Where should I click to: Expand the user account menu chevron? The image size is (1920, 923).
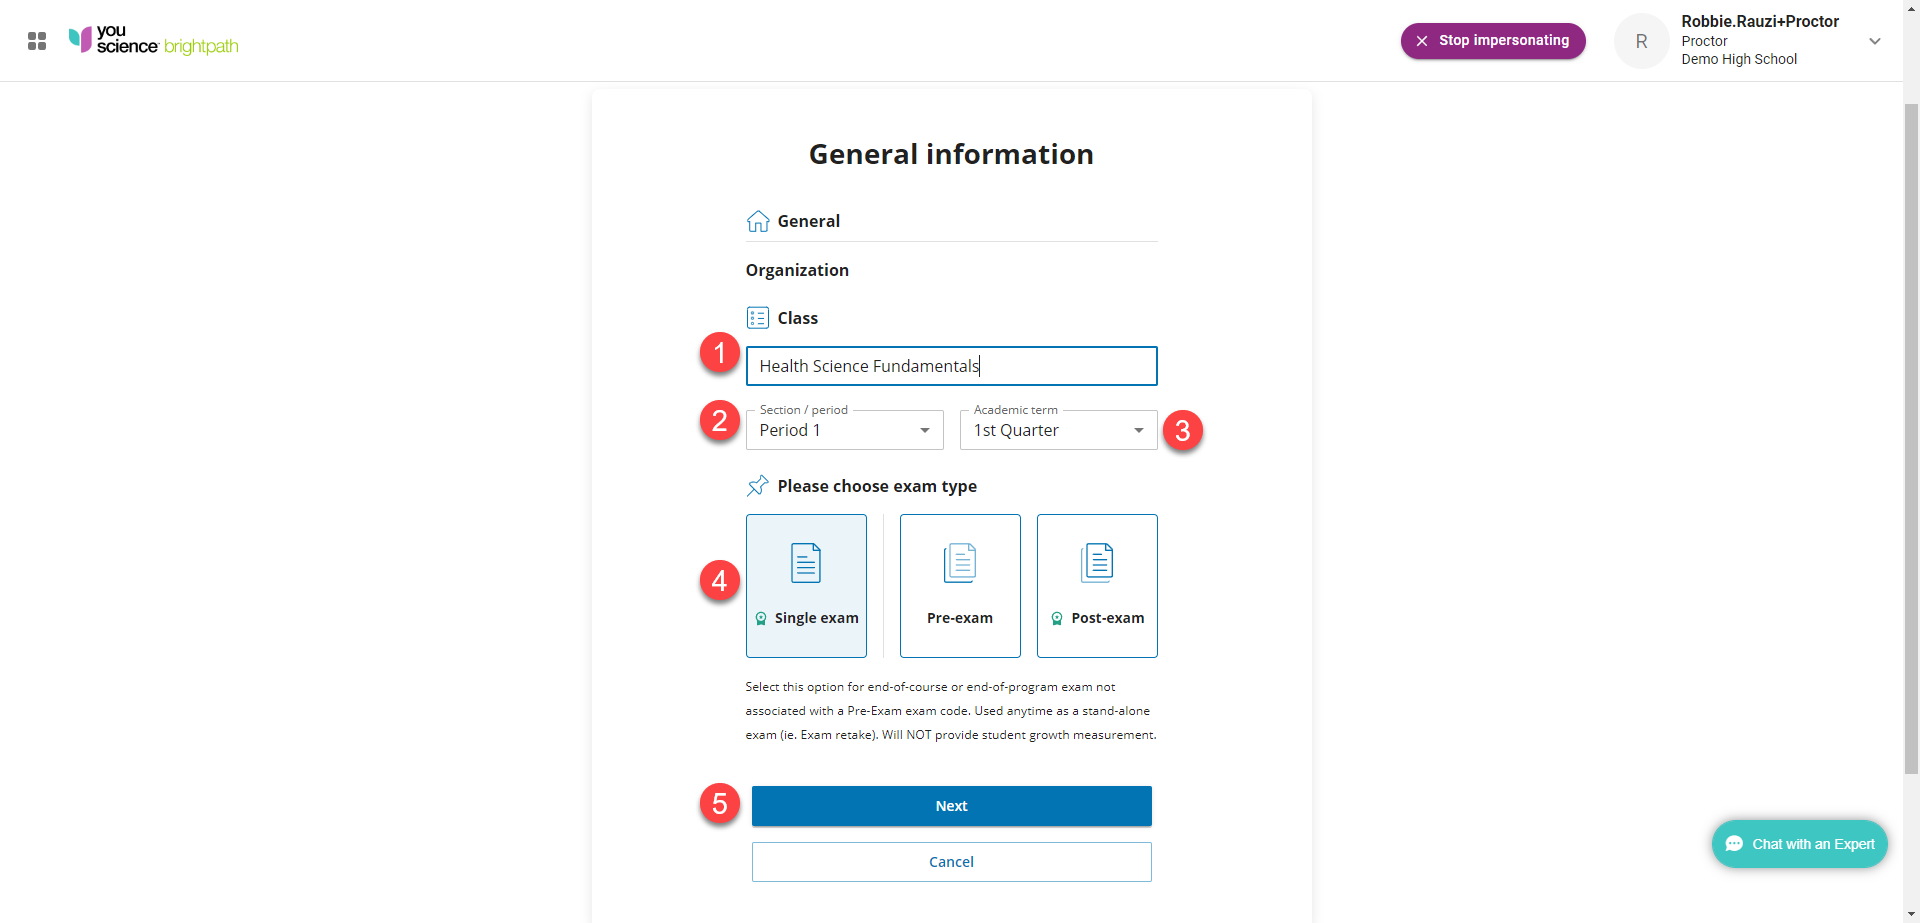coord(1875,41)
